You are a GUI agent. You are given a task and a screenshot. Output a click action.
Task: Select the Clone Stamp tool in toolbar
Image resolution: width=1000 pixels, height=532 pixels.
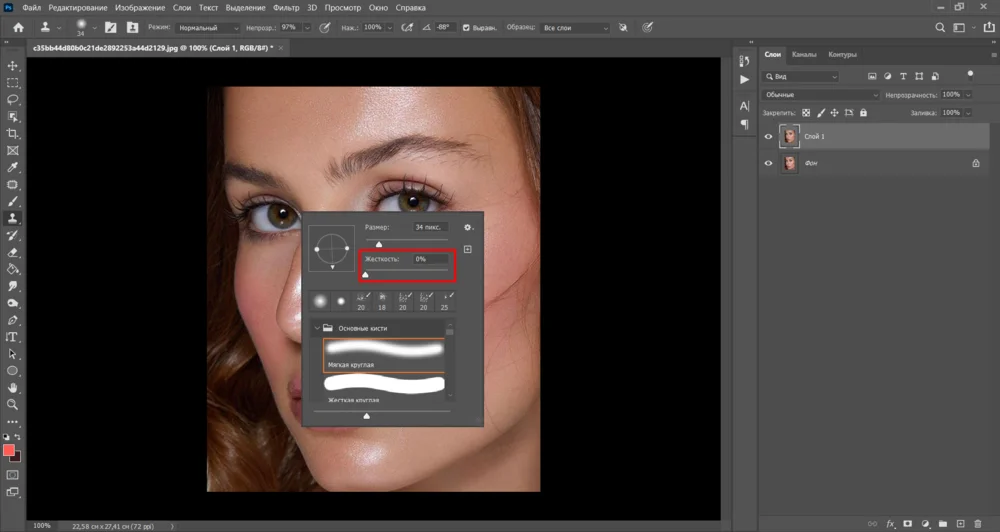tap(13, 218)
